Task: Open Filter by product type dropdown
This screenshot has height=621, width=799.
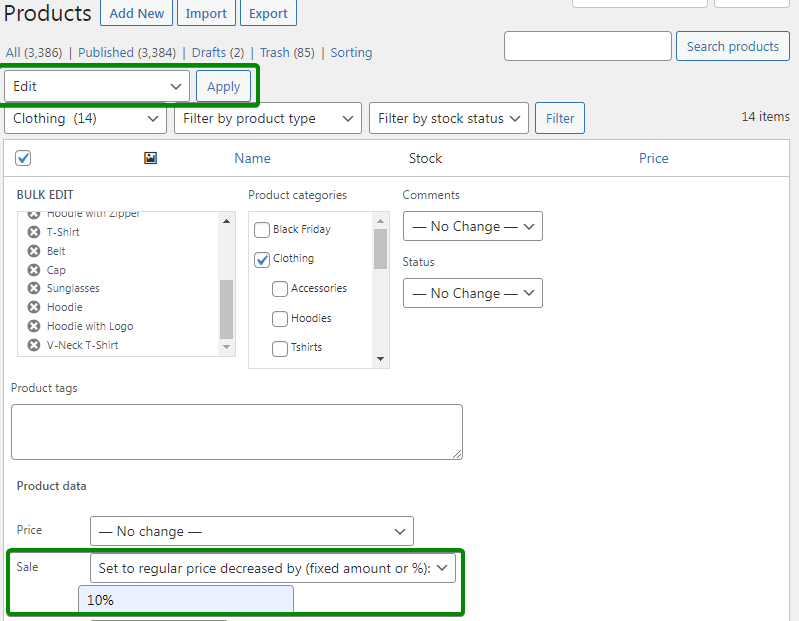Action: coord(268,119)
